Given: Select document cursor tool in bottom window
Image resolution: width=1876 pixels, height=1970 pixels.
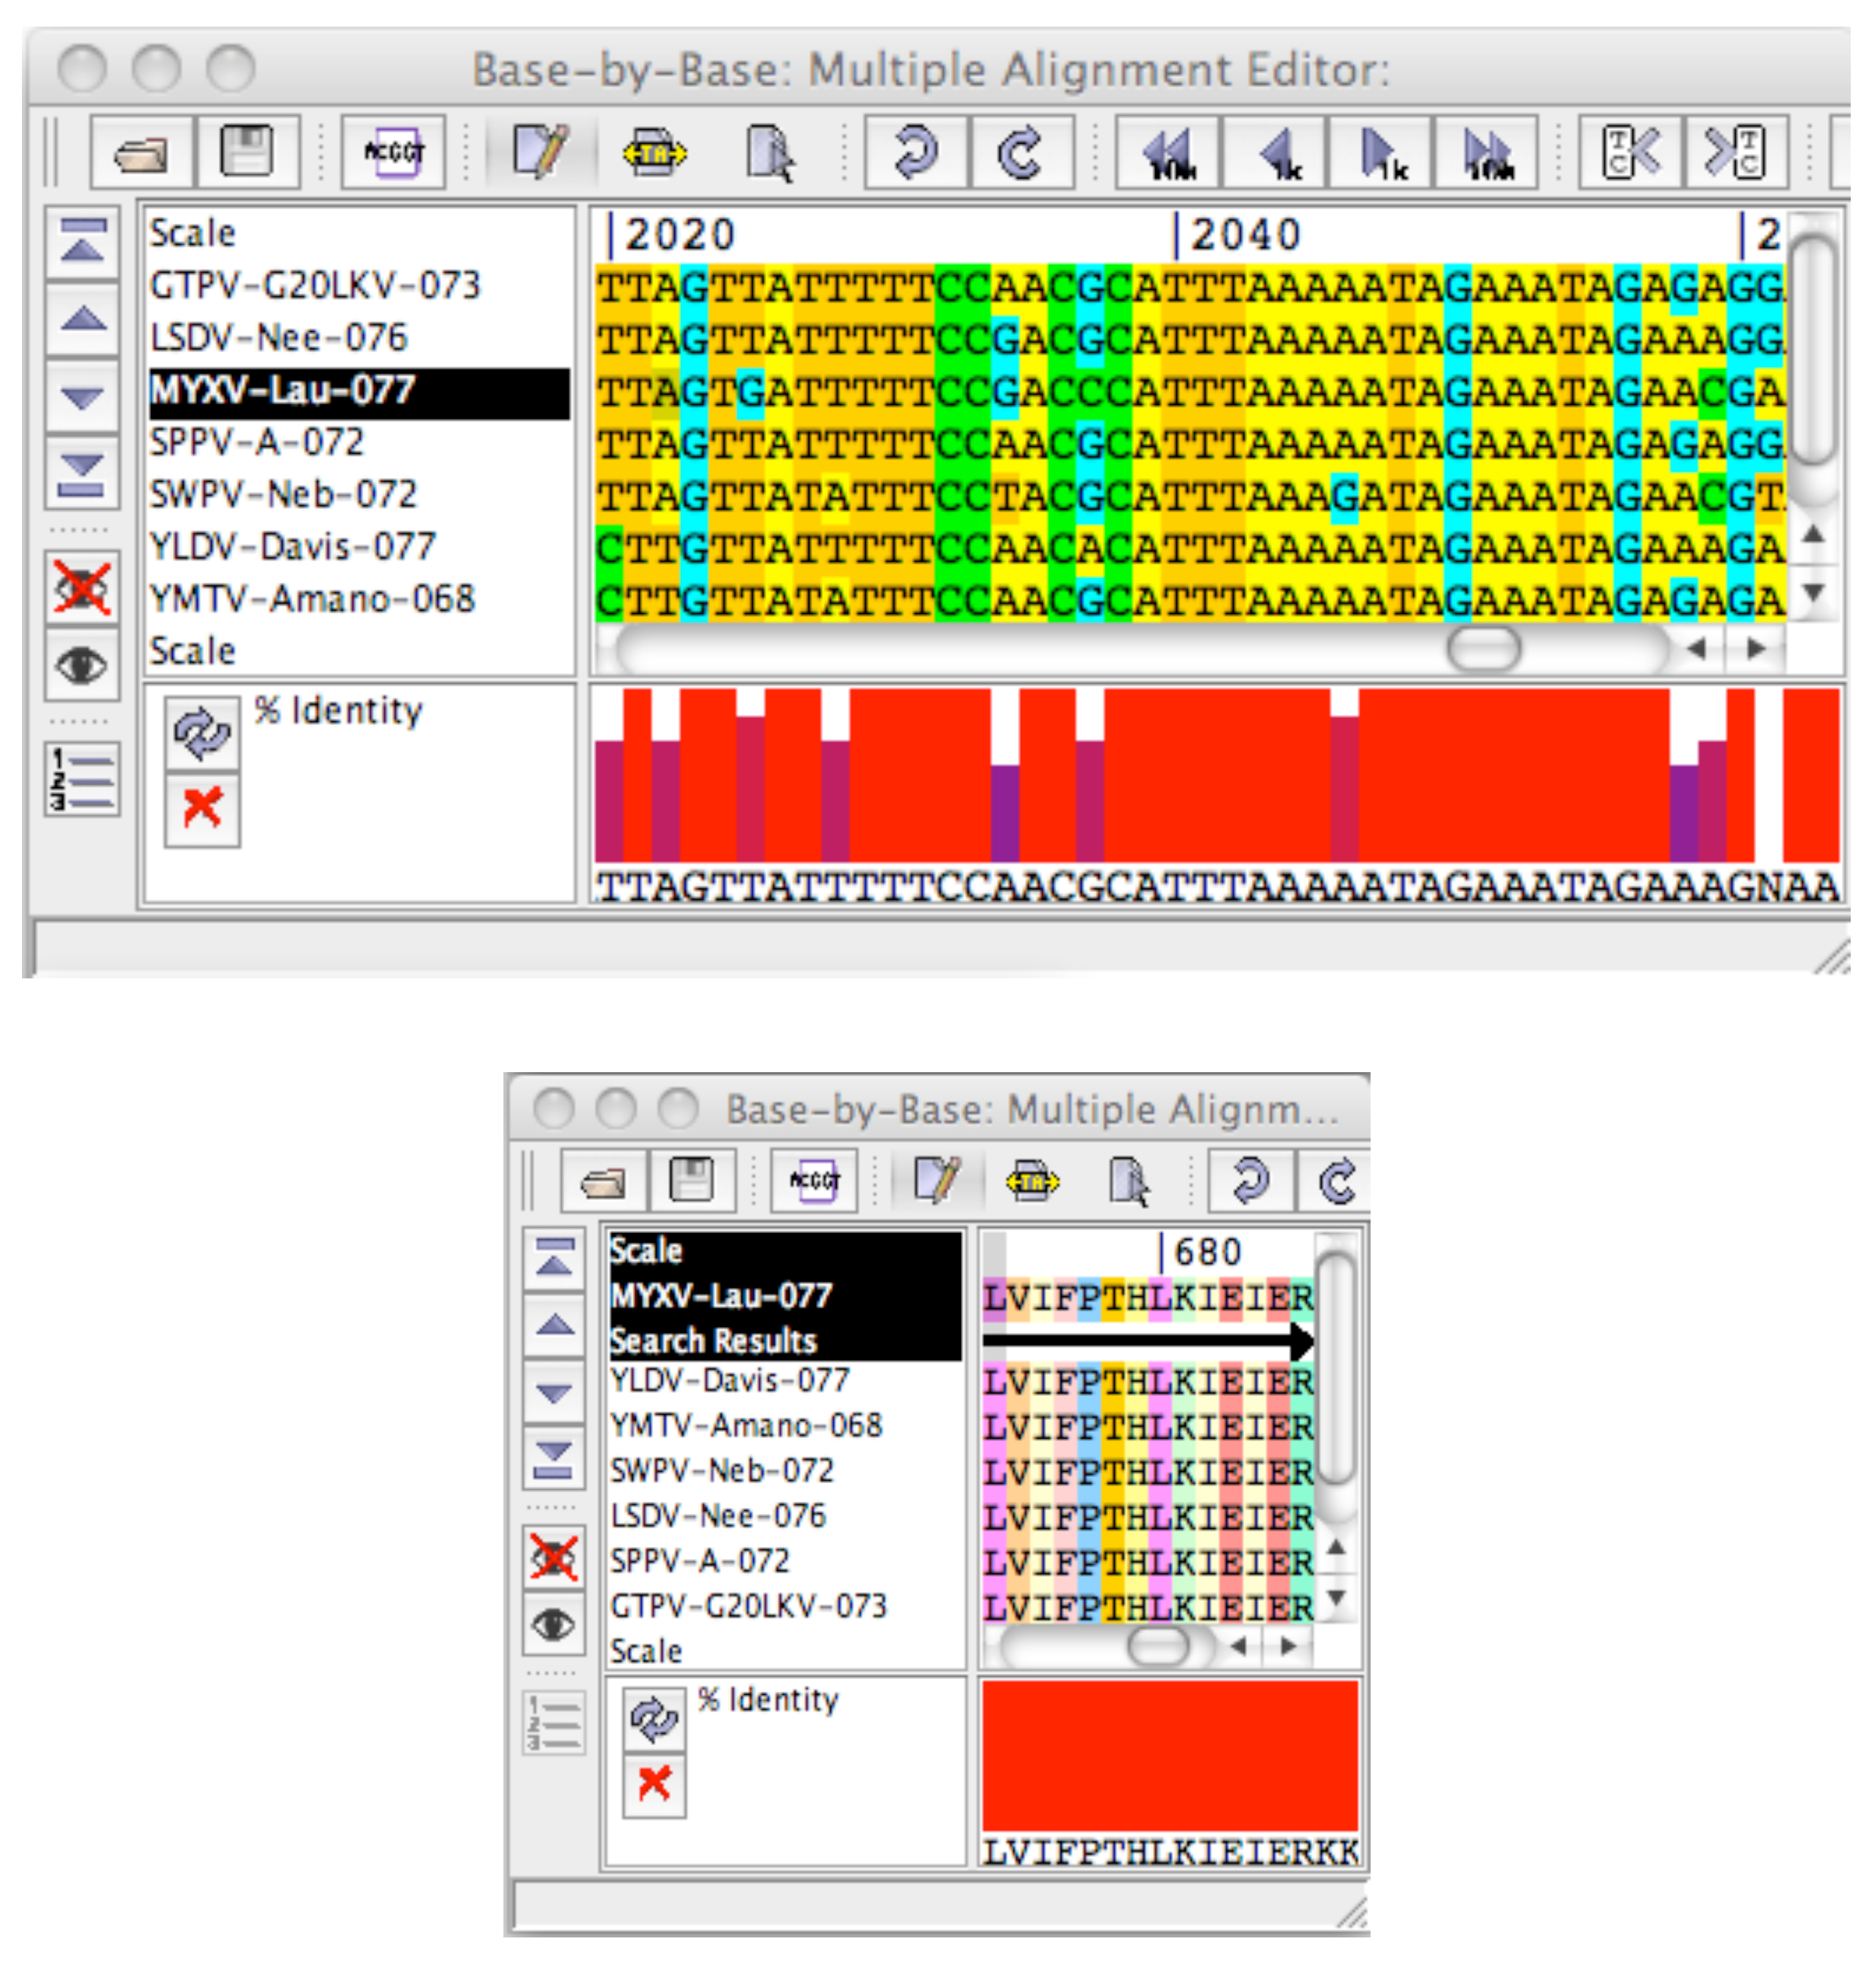Looking at the screenshot, I should pos(1129,1181).
